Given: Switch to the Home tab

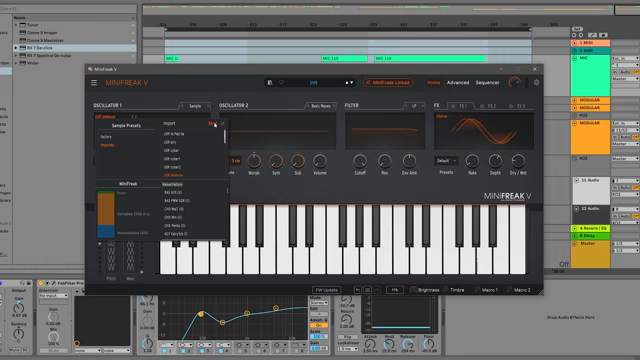Looking at the screenshot, I should click(x=433, y=82).
